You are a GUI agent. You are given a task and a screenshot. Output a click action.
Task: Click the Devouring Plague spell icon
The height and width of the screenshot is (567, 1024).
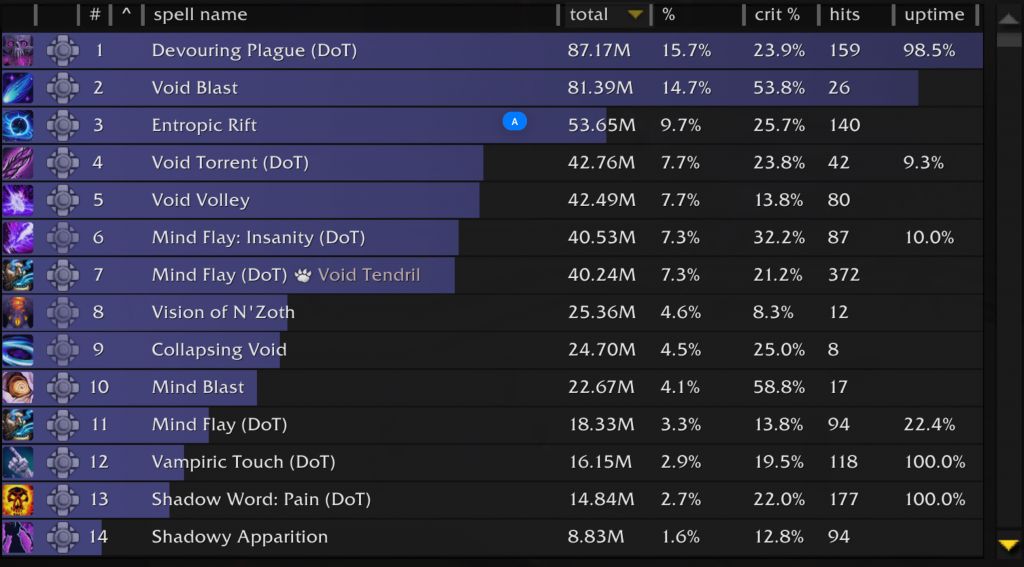click(18, 51)
